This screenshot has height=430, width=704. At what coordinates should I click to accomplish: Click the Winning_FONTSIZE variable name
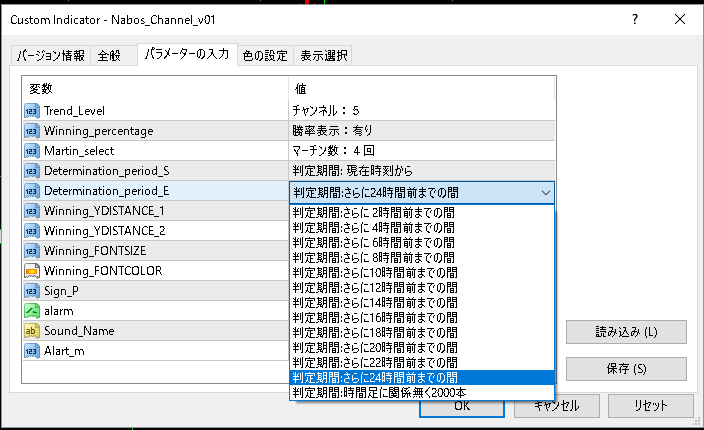click(95, 251)
